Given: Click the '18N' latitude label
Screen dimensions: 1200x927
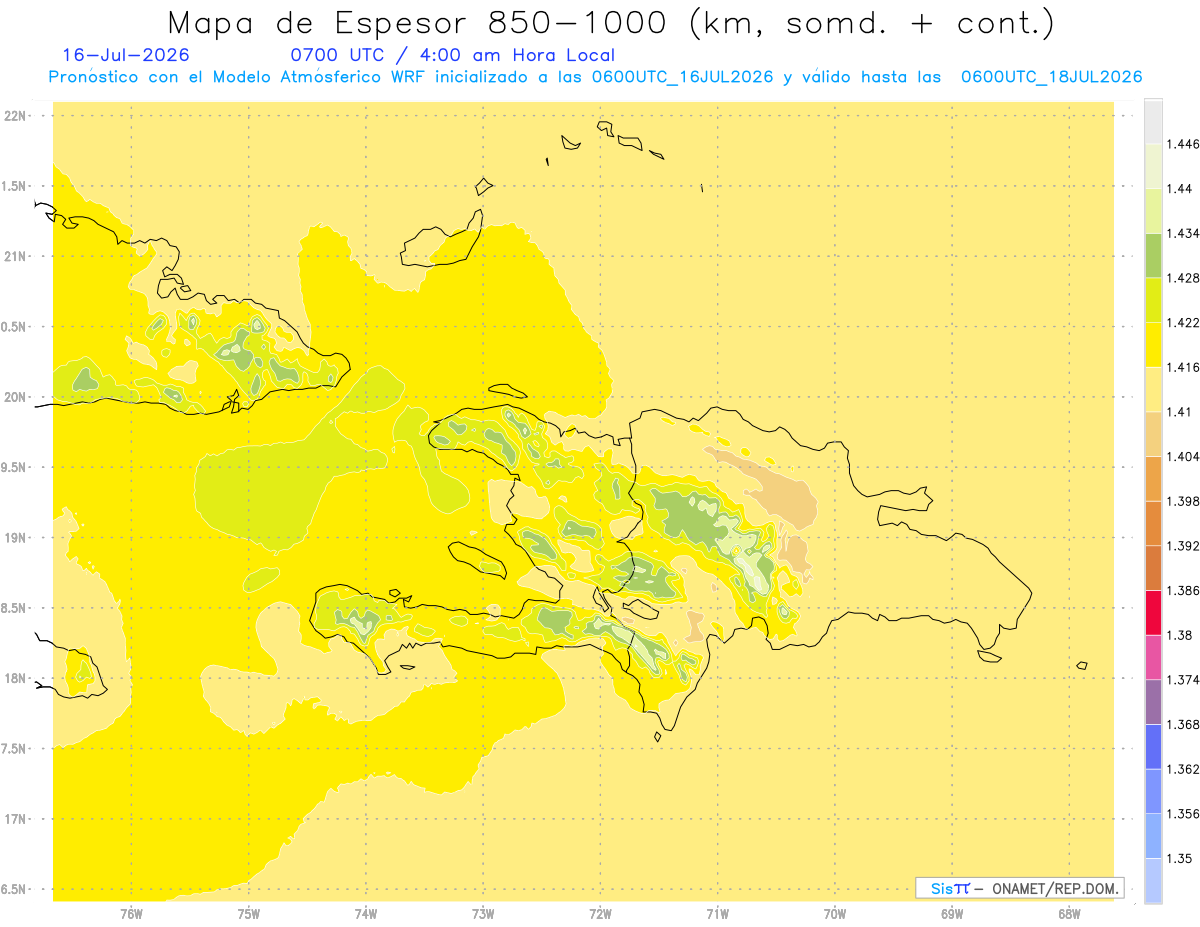Looking at the screenshot, I should [x=15, y=679].
